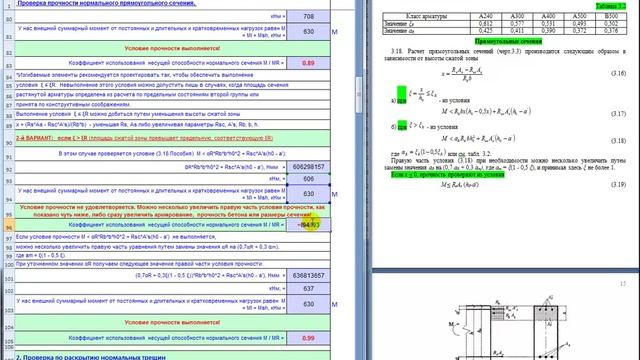Click the green highlighted 'Если x ≤ 0' sentence in the PDF

pyautogui.click(x=447, y=174)
